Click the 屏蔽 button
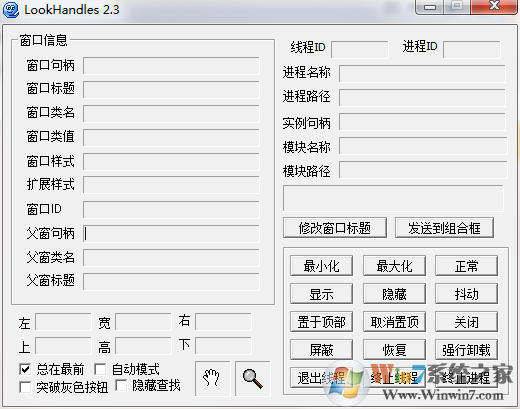Screen dimensions: 520x409 [321, 350]
